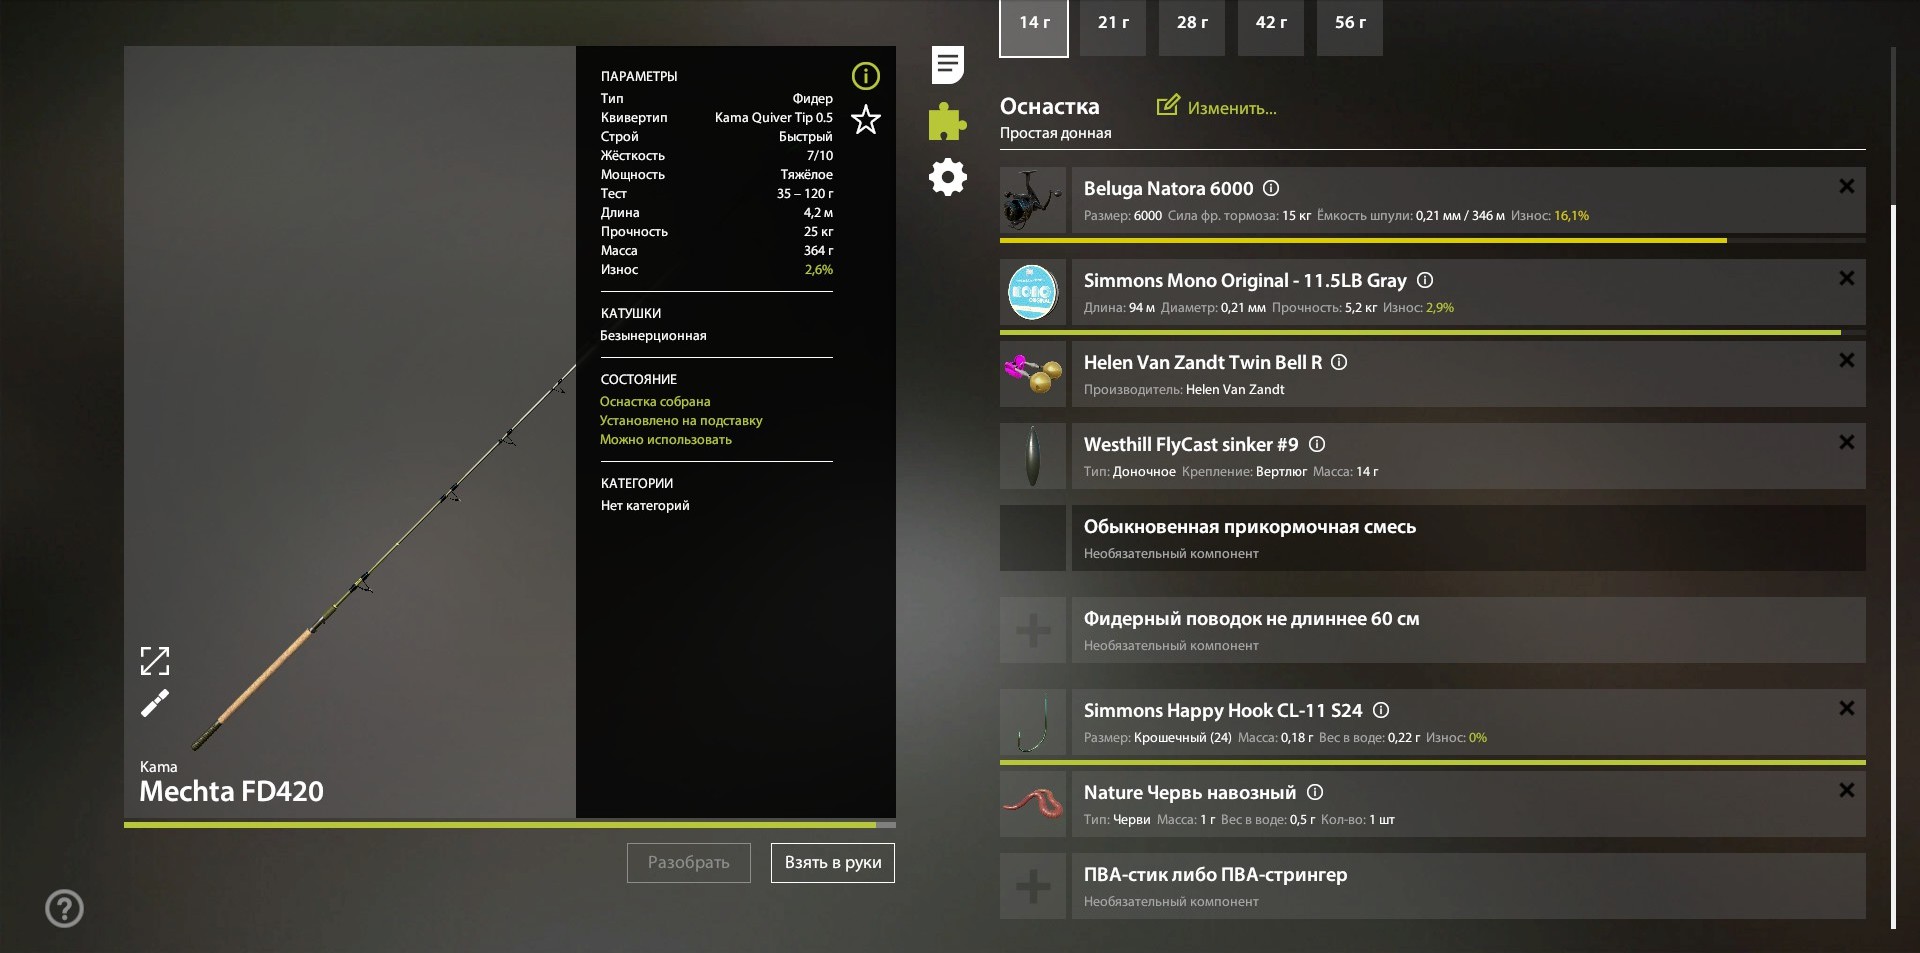Click the rig list vertical scrollbar
Image resolution: width=1920 pixels, height=953 pixels.
pos(1893,567)
